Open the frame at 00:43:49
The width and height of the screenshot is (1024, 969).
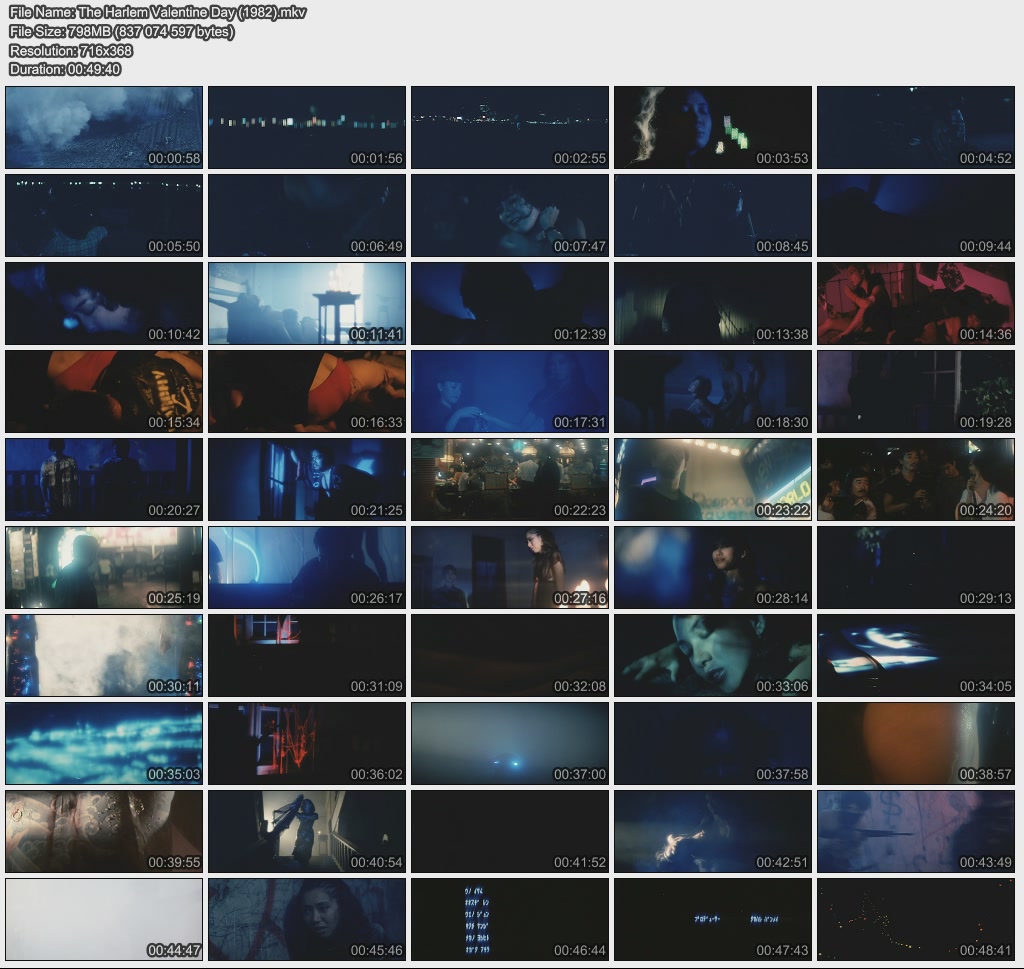[916, 832]
